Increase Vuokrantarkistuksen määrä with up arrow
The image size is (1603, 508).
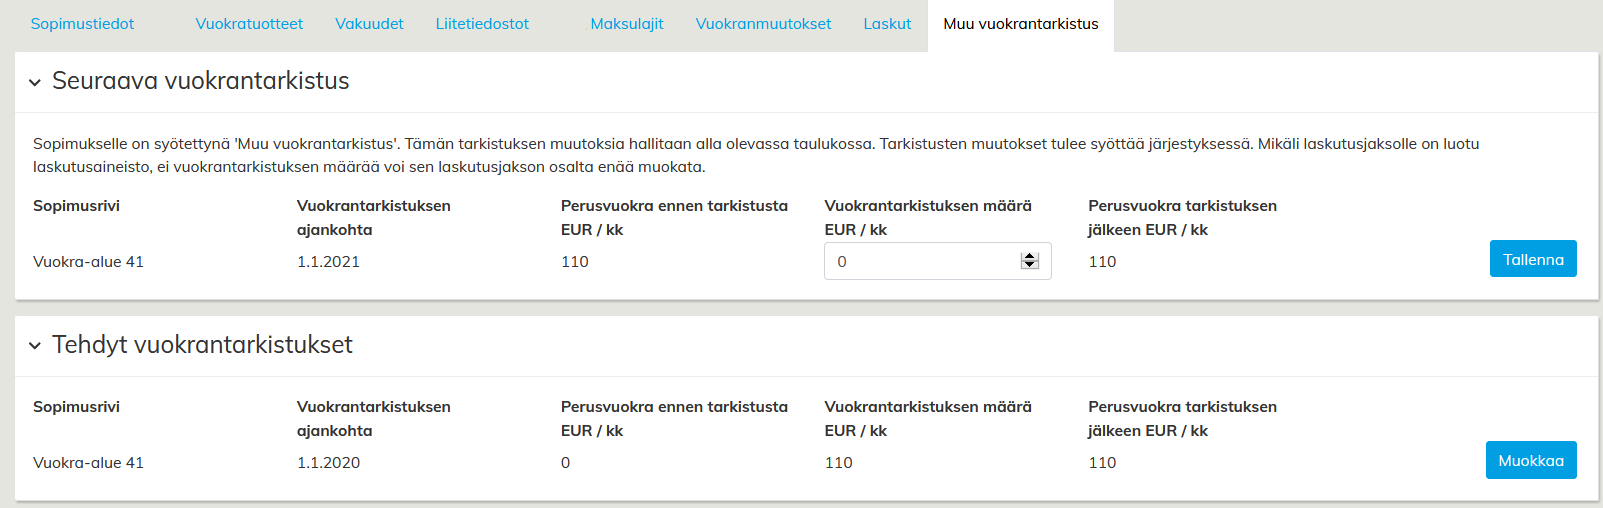(x=1030, y=257)
